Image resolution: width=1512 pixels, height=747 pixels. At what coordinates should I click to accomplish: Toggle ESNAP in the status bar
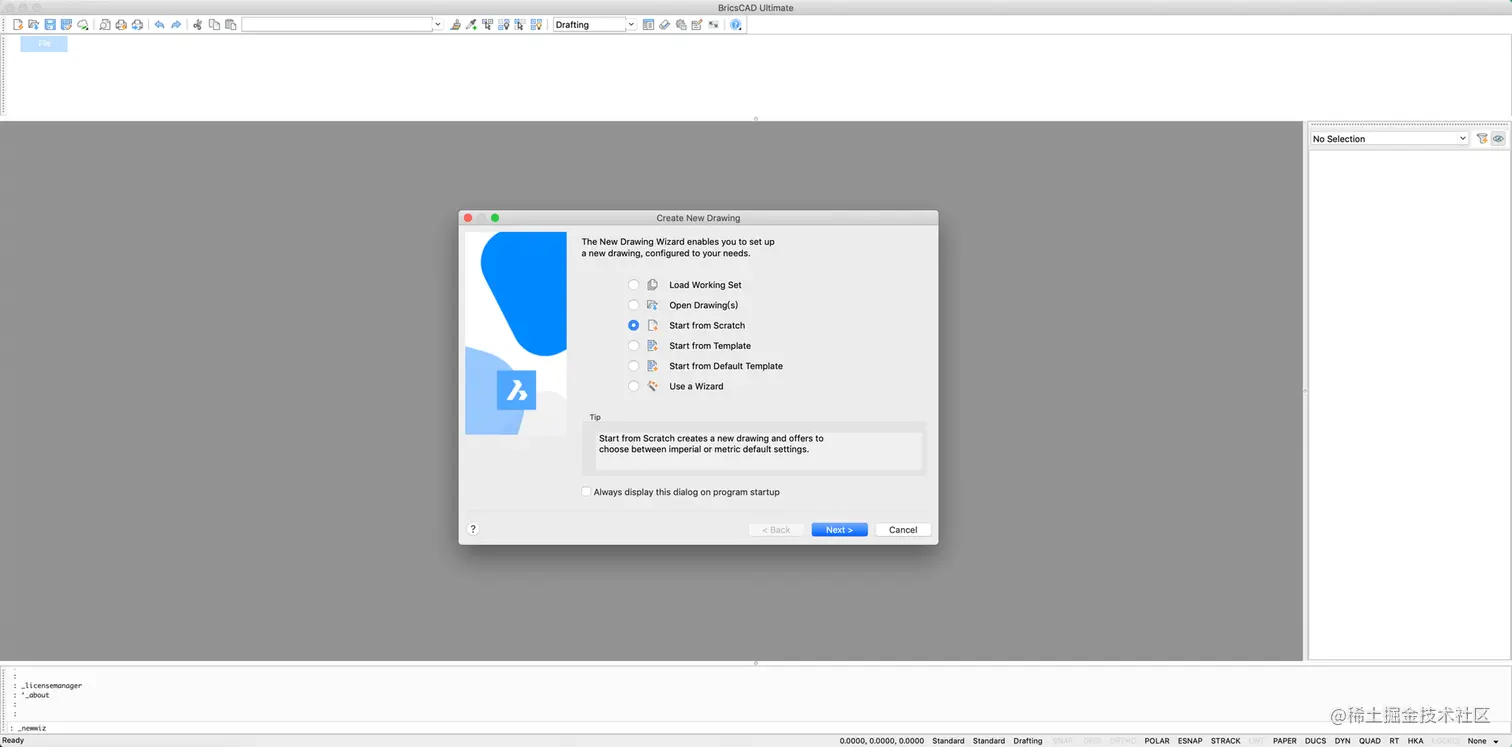(x=1190, y=741)
